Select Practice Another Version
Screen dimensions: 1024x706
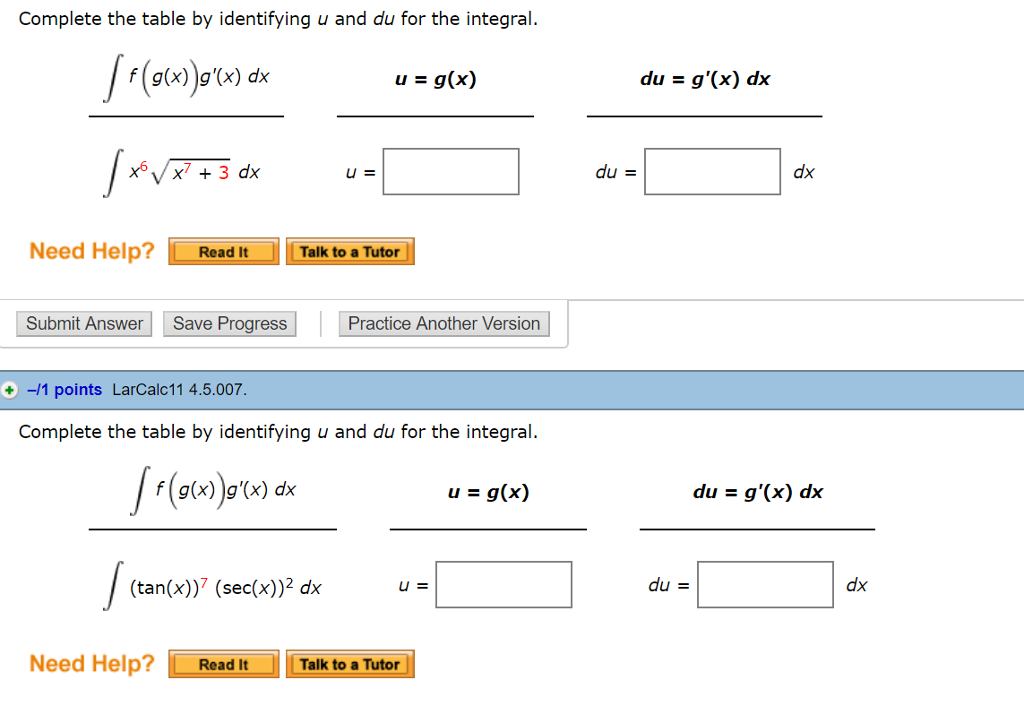(x=443, y=323)
